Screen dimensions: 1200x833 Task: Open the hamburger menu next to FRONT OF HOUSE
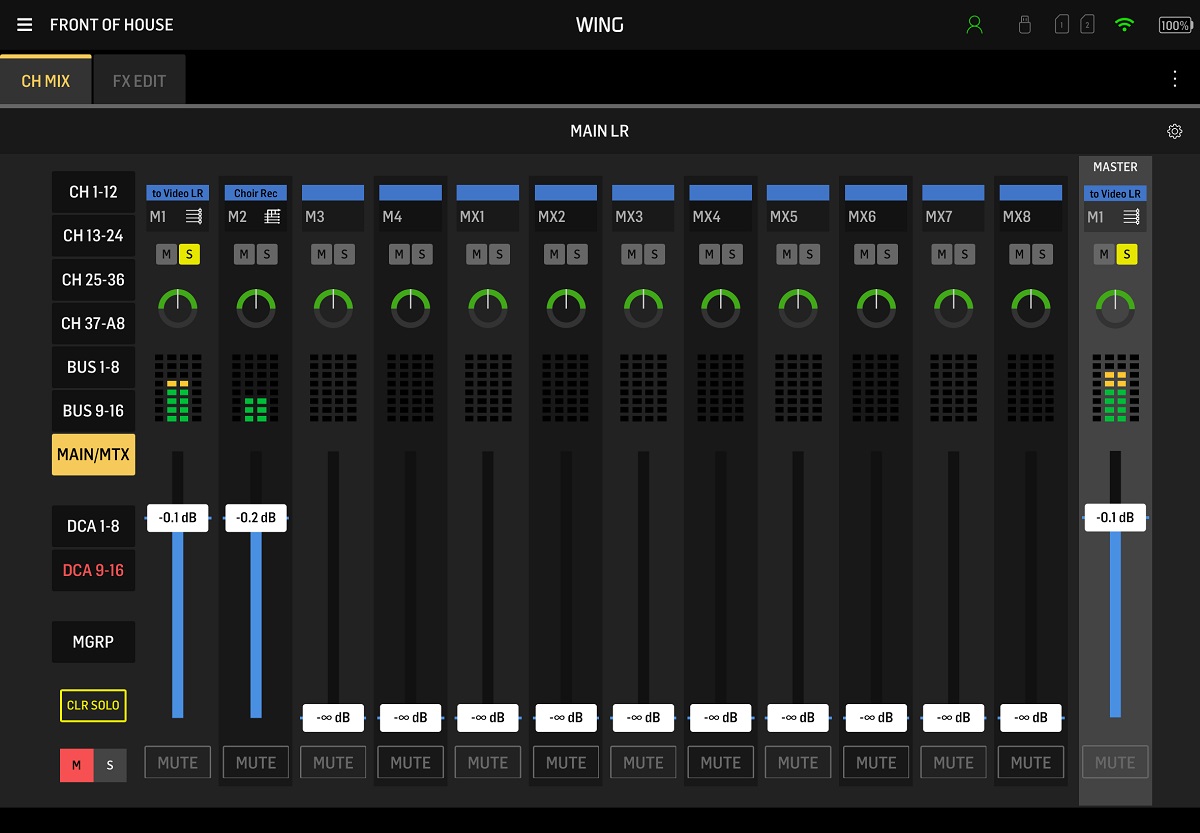point(25,25)
